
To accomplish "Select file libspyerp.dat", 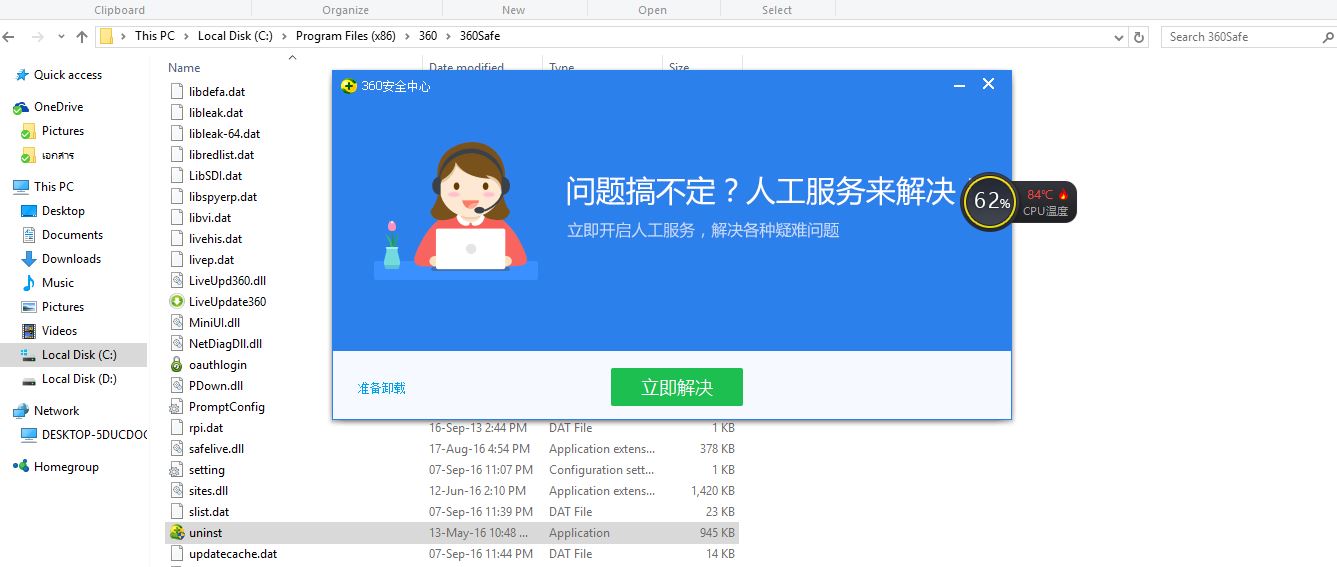I will [x=223, y=197].
